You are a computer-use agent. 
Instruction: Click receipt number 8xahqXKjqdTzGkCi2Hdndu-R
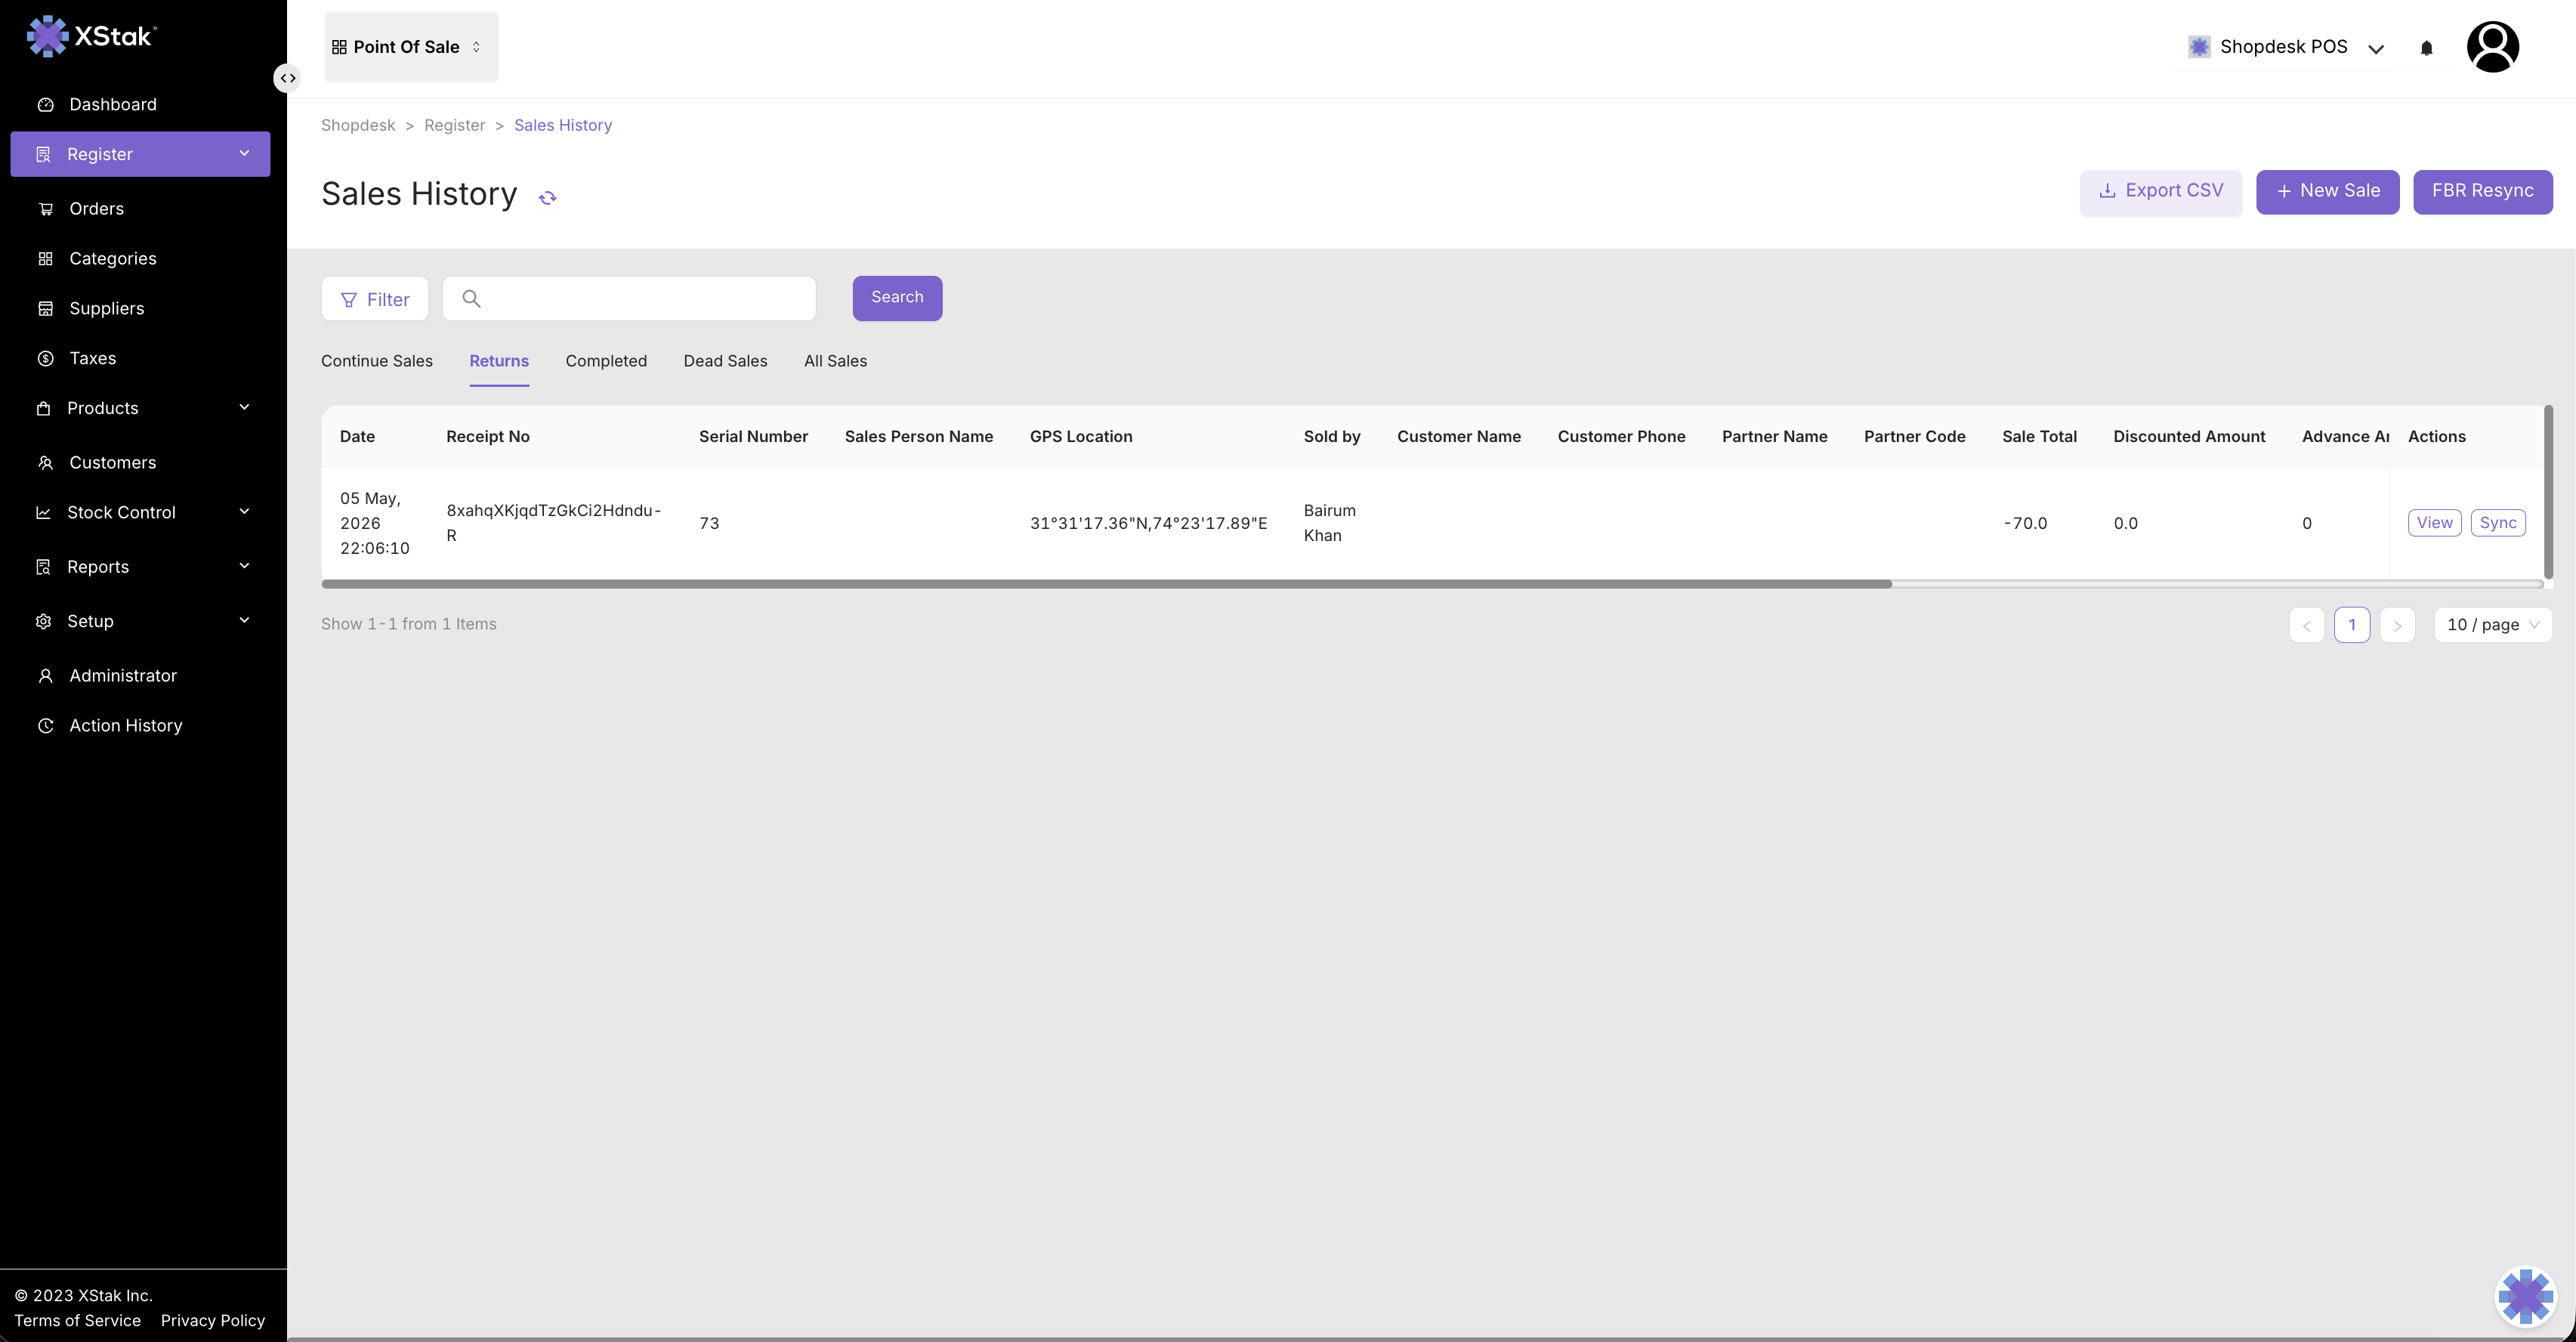pos(553,523)
